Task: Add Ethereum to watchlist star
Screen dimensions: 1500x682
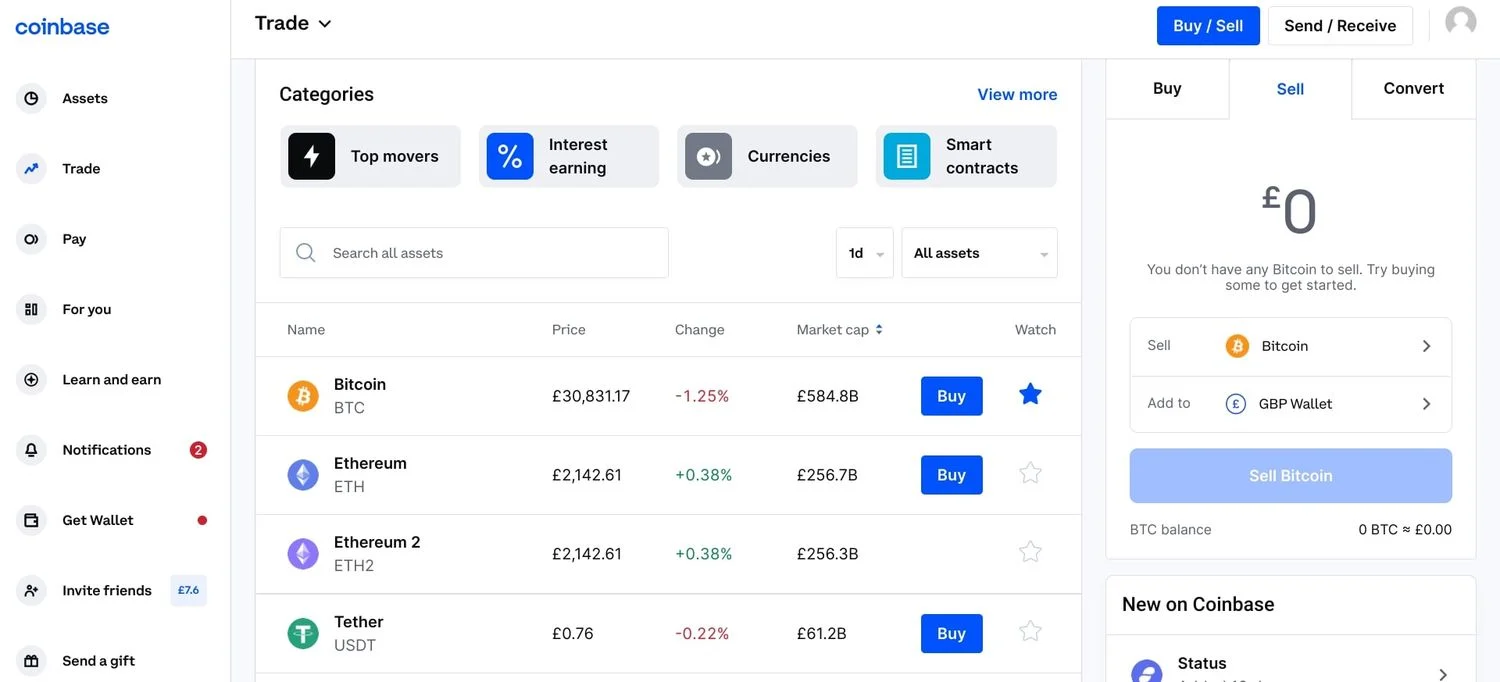Action: [1030, 474]
